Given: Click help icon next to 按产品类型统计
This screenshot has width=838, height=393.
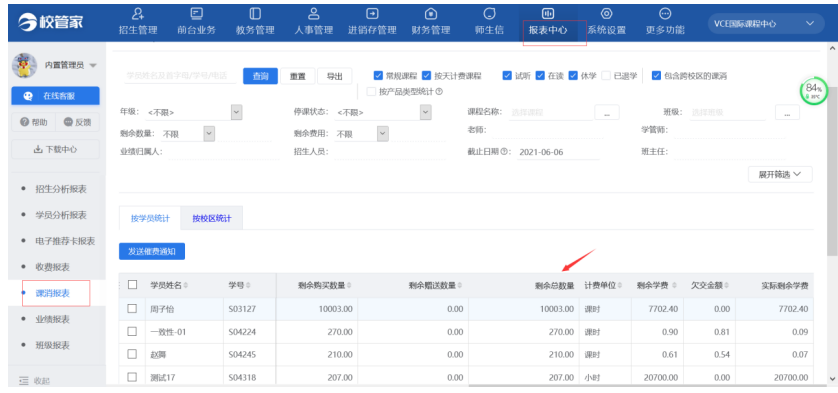Looking at the screenshot, I should coord(439,91).
